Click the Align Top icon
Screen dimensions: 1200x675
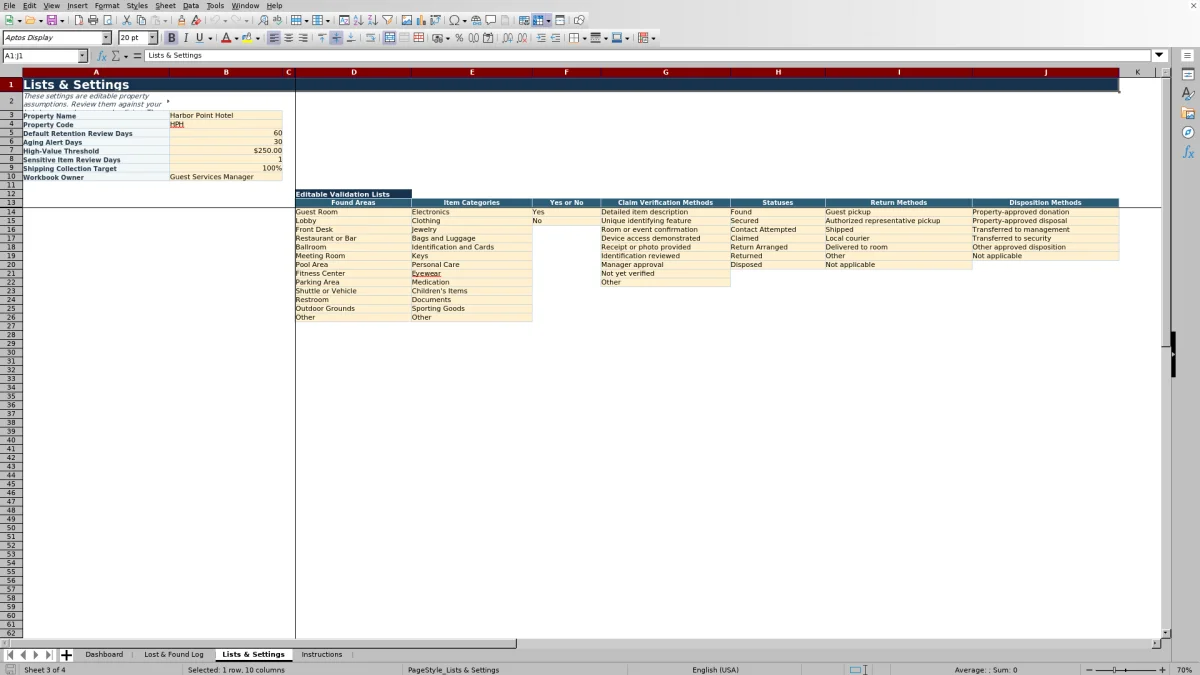point(322,38)
